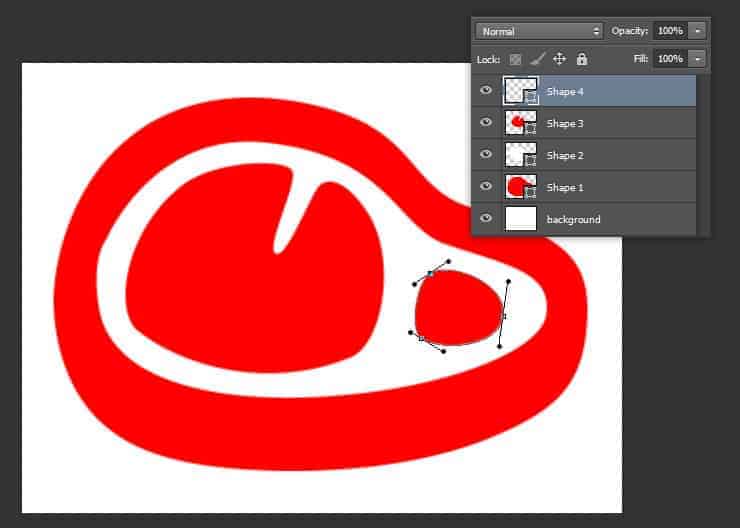Click the Fill percentage field
740x528 pixels.
click(669, 59)
